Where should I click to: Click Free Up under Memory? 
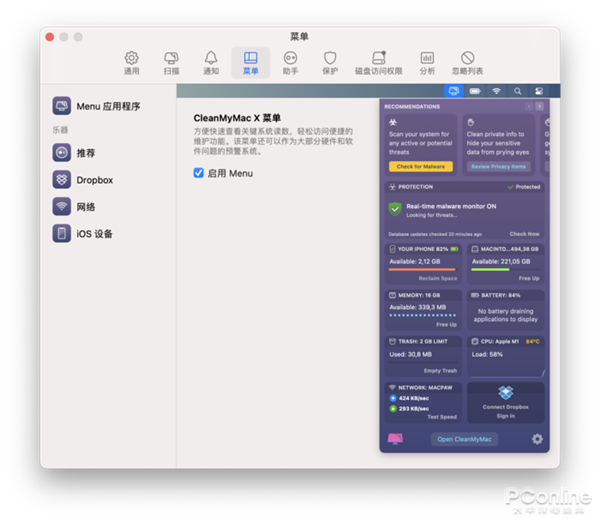[447, 324]
